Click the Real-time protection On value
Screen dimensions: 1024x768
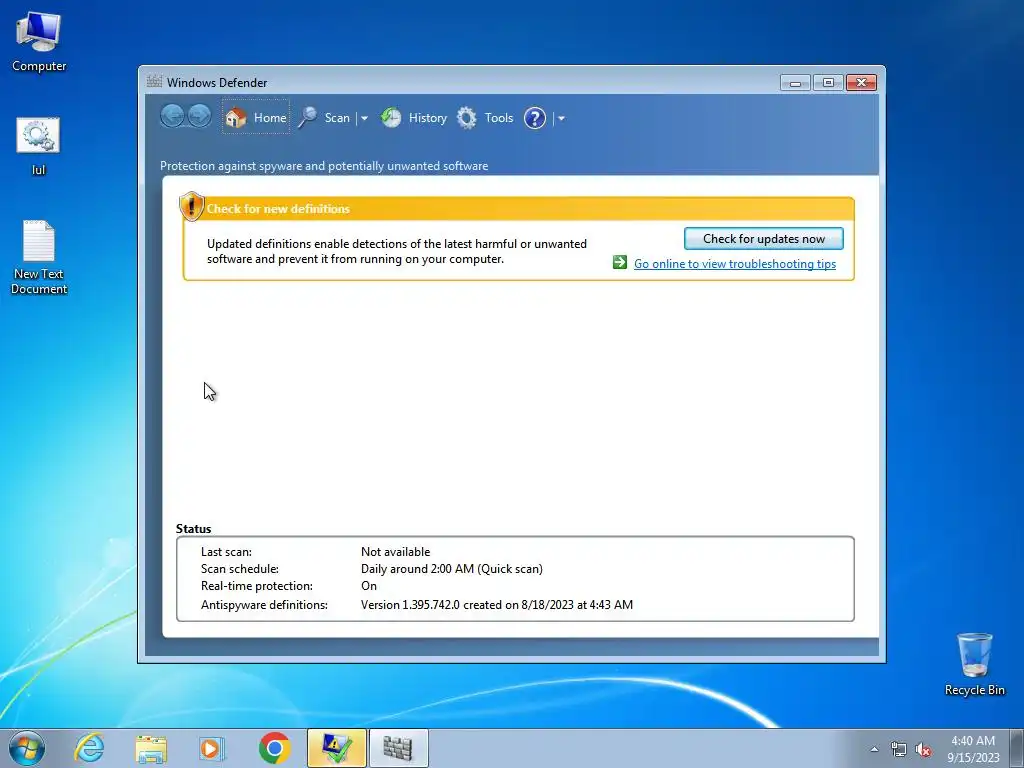click(369, 586)
